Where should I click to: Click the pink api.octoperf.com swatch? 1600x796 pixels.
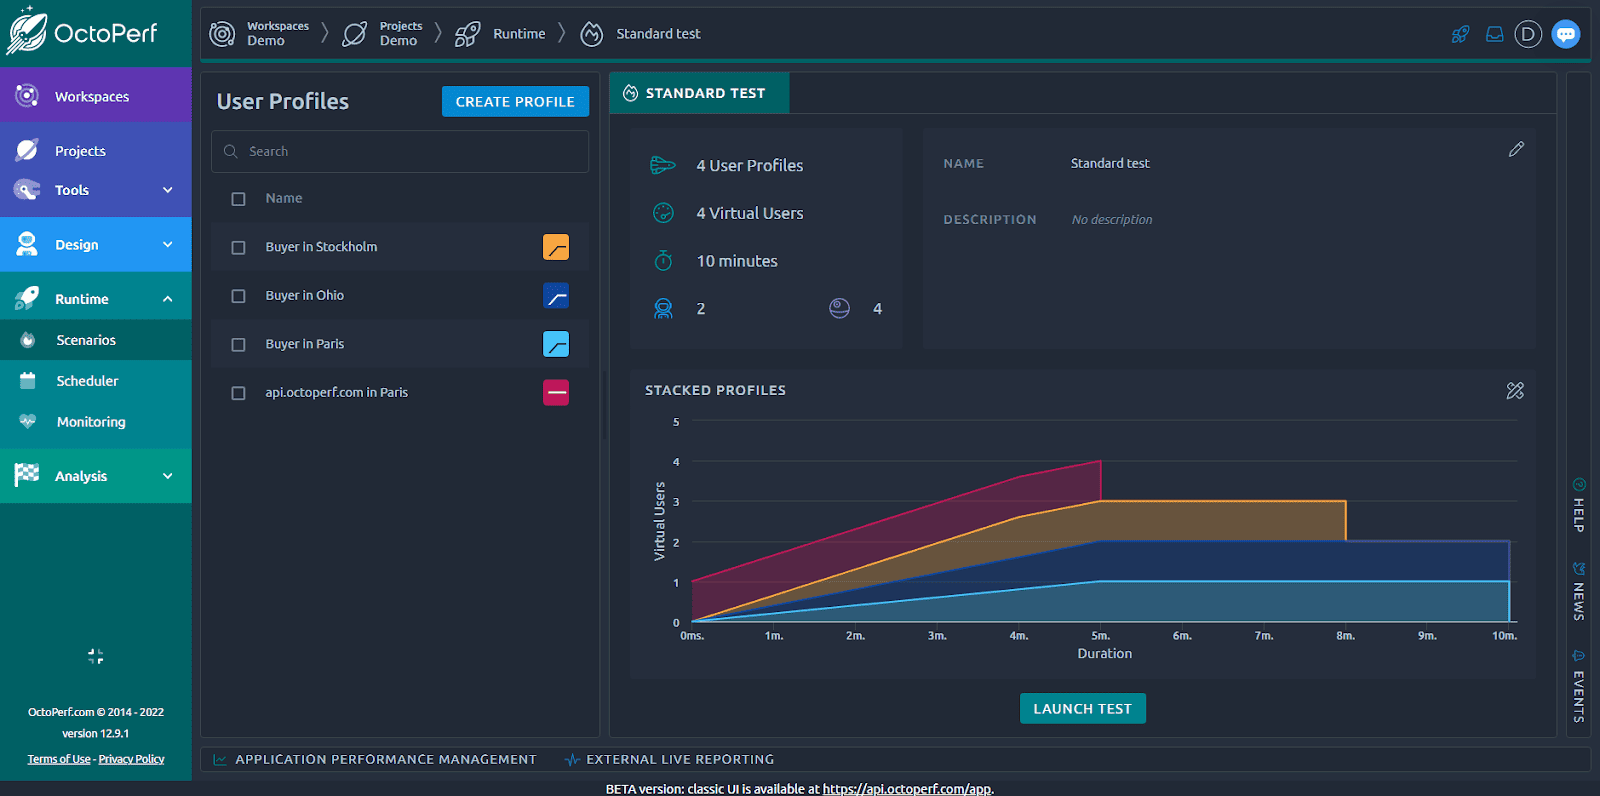556,393
